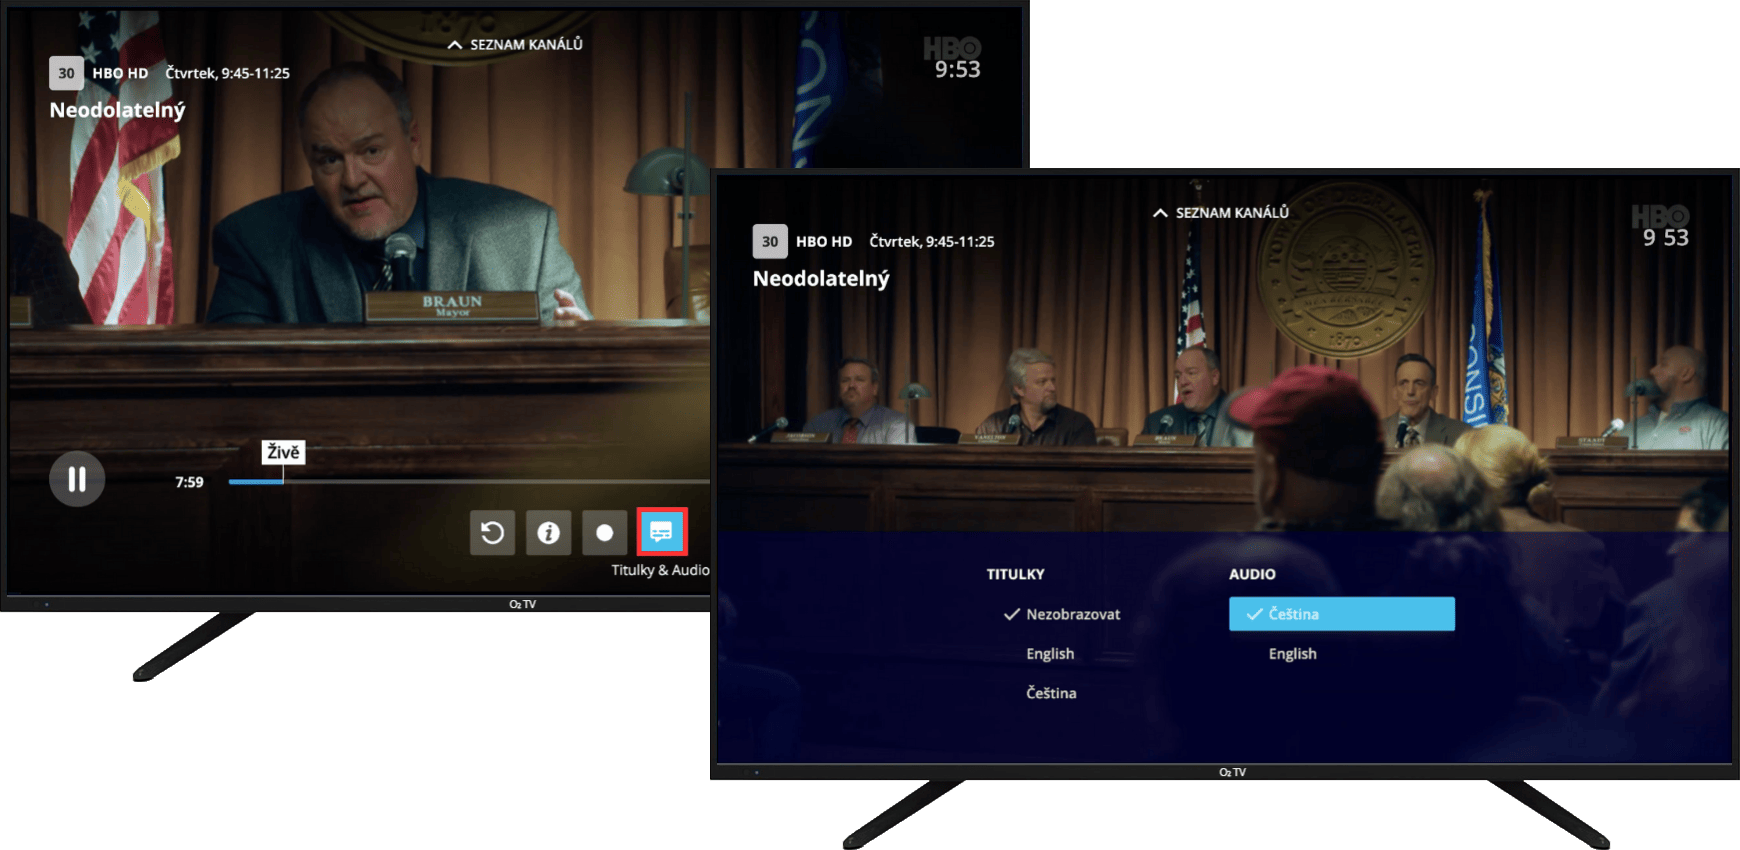The image size is (1740, 850).
Task: Click the HBO HD channel name on the left TV
Action: coord(120,73)
